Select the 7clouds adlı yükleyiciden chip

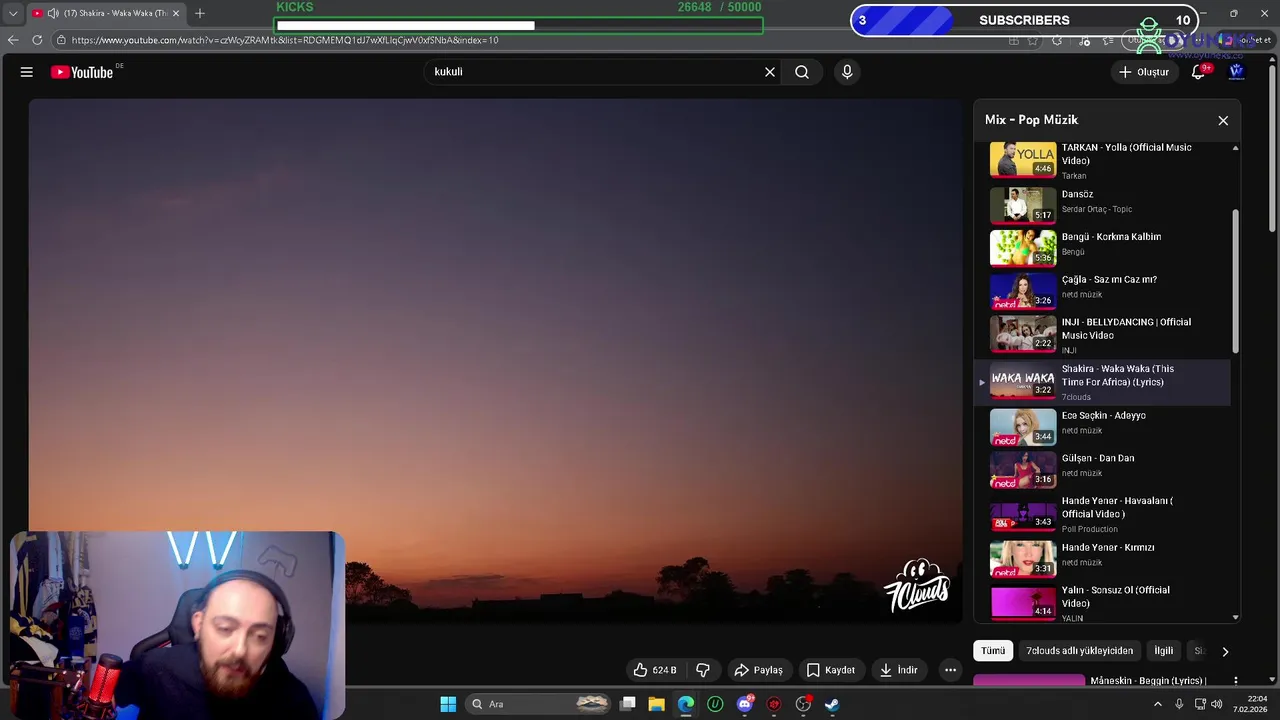pos(1079,651)
